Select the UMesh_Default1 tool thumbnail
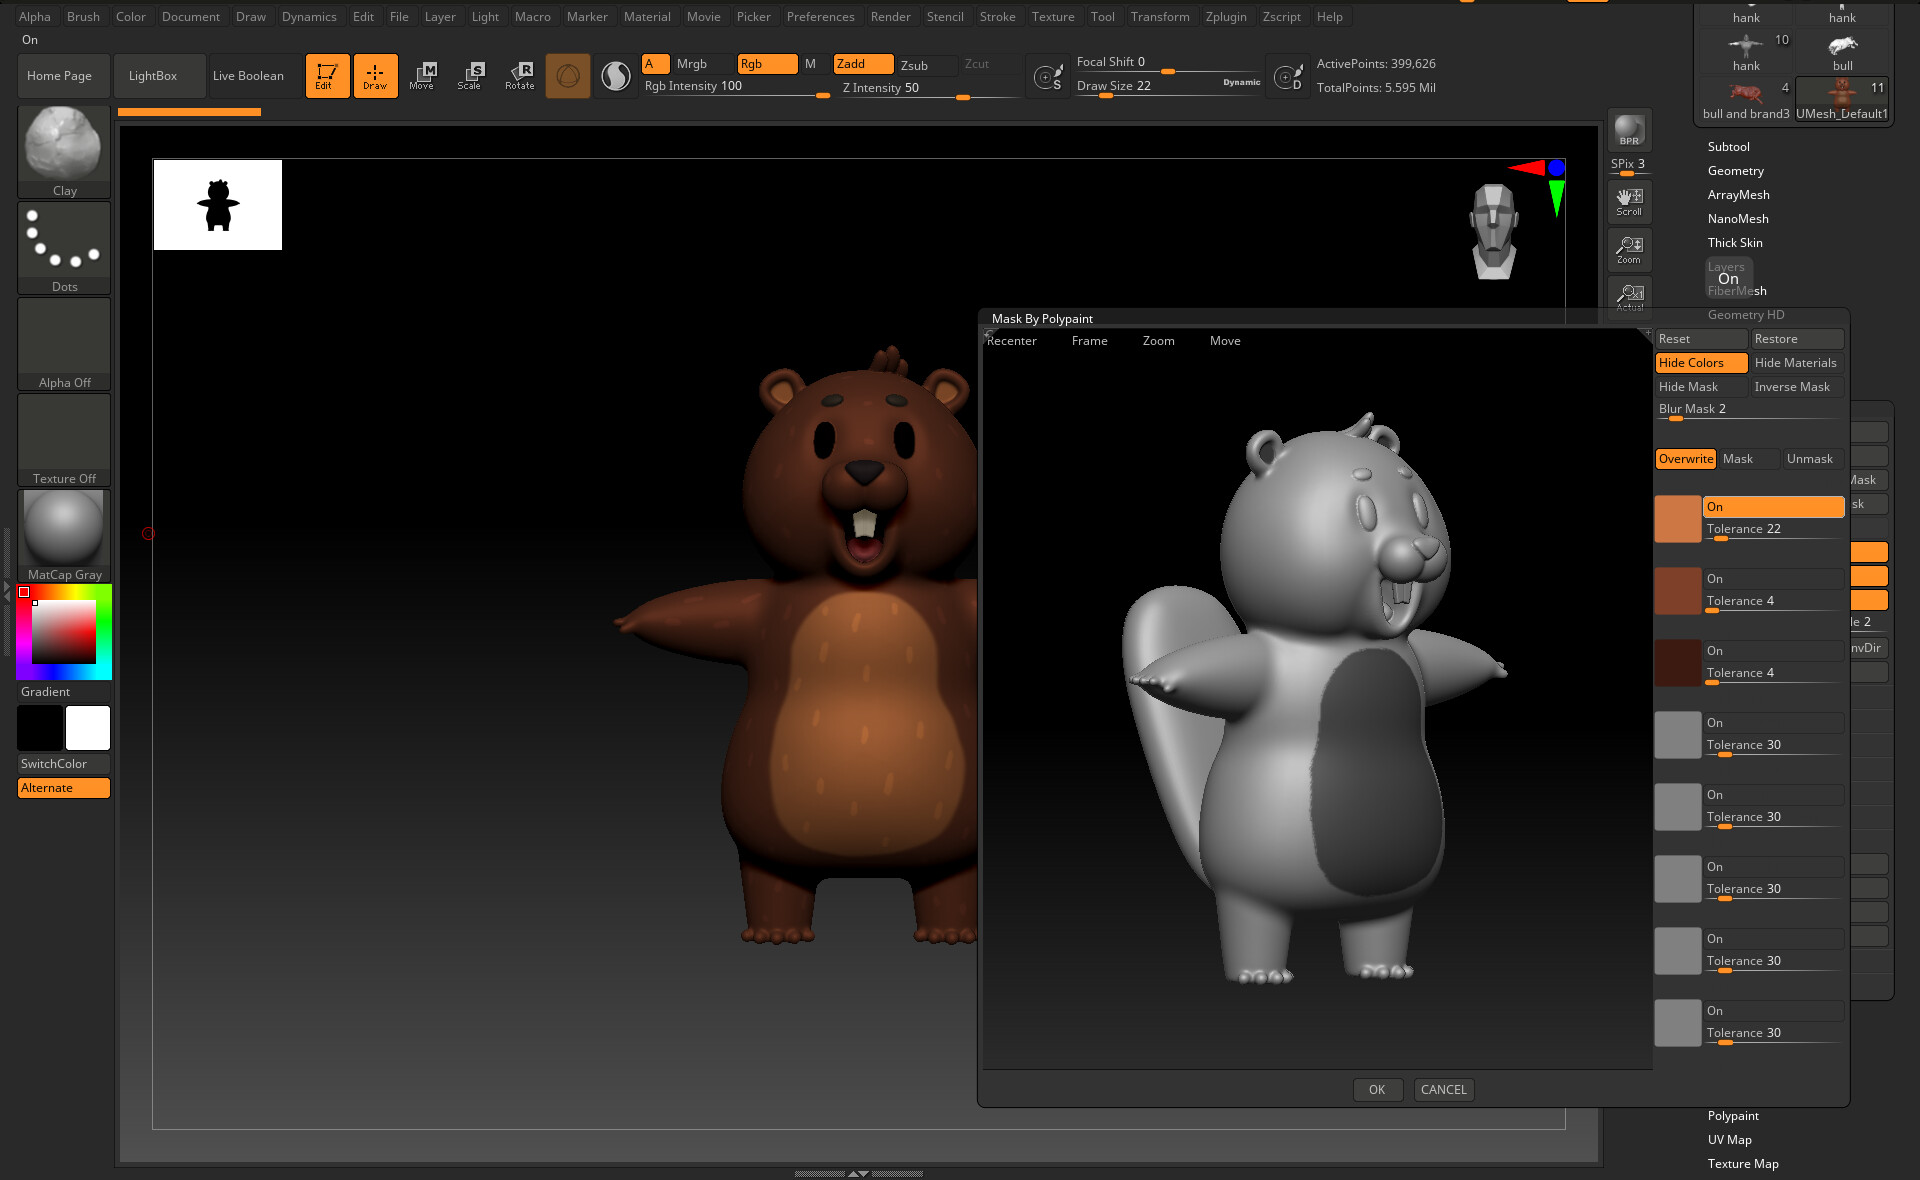1920x1180 pixels. (1842, 100)
